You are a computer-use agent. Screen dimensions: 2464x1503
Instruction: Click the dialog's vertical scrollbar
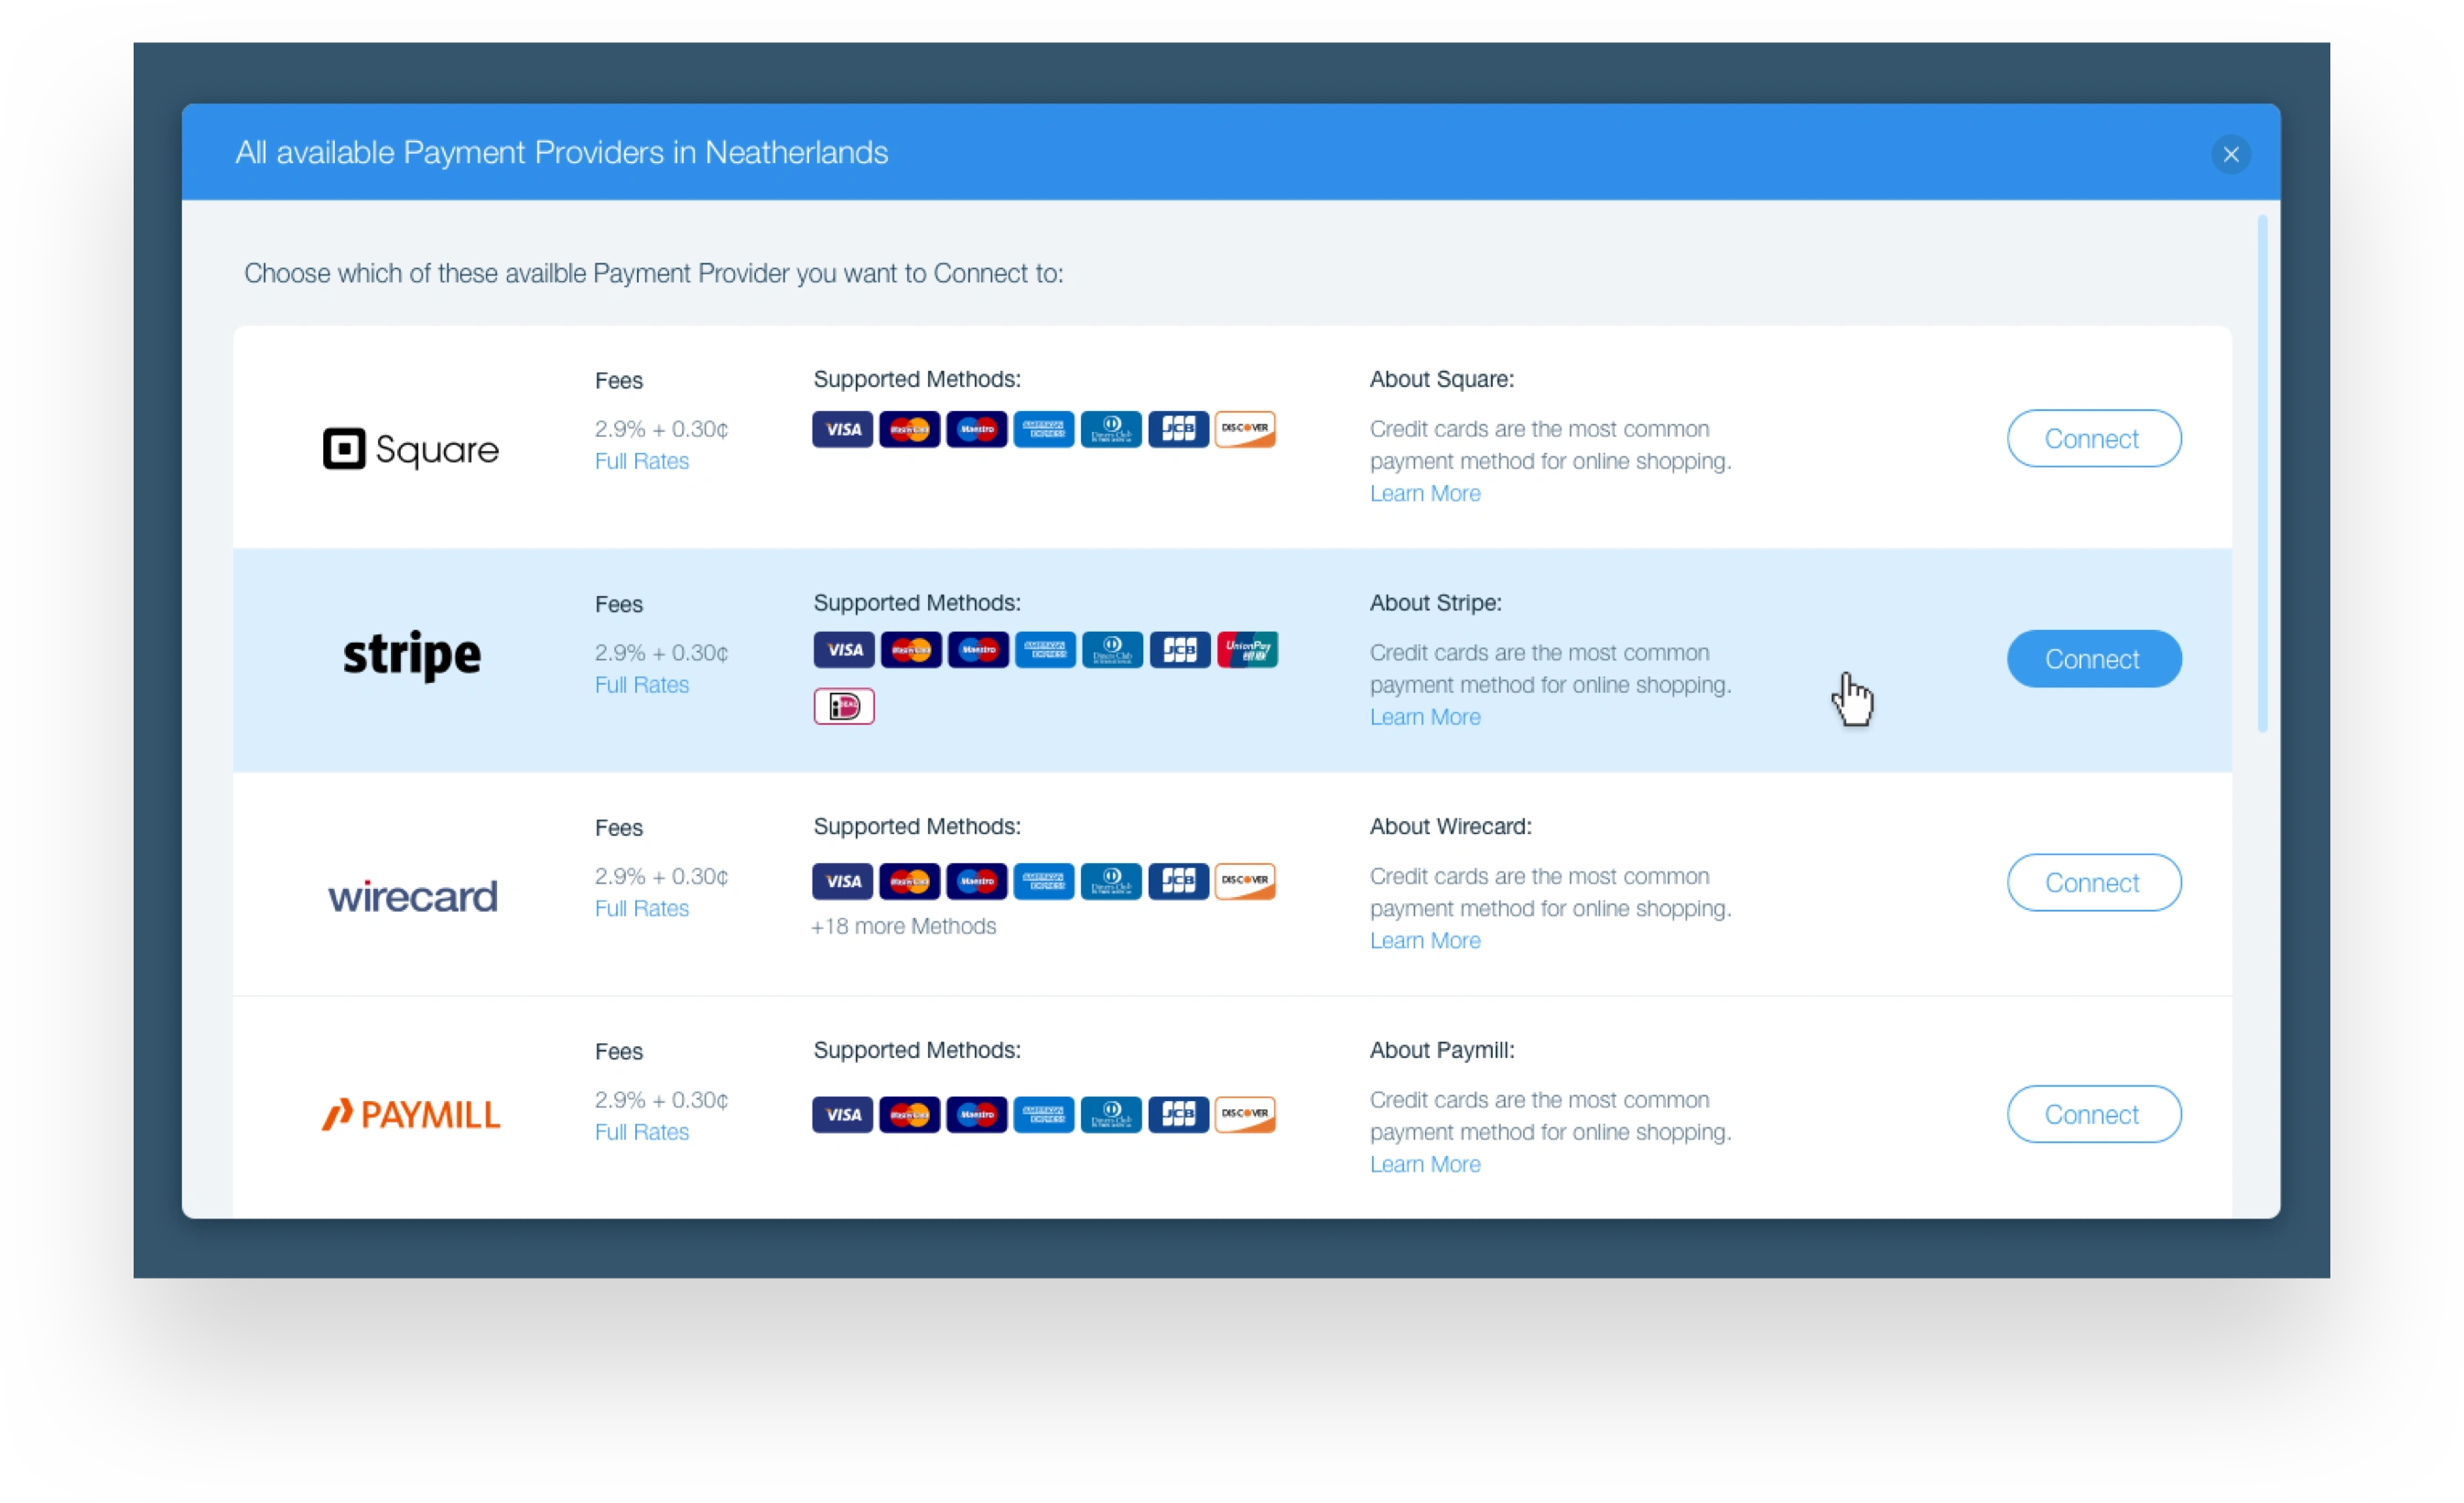coord(2261,474)
